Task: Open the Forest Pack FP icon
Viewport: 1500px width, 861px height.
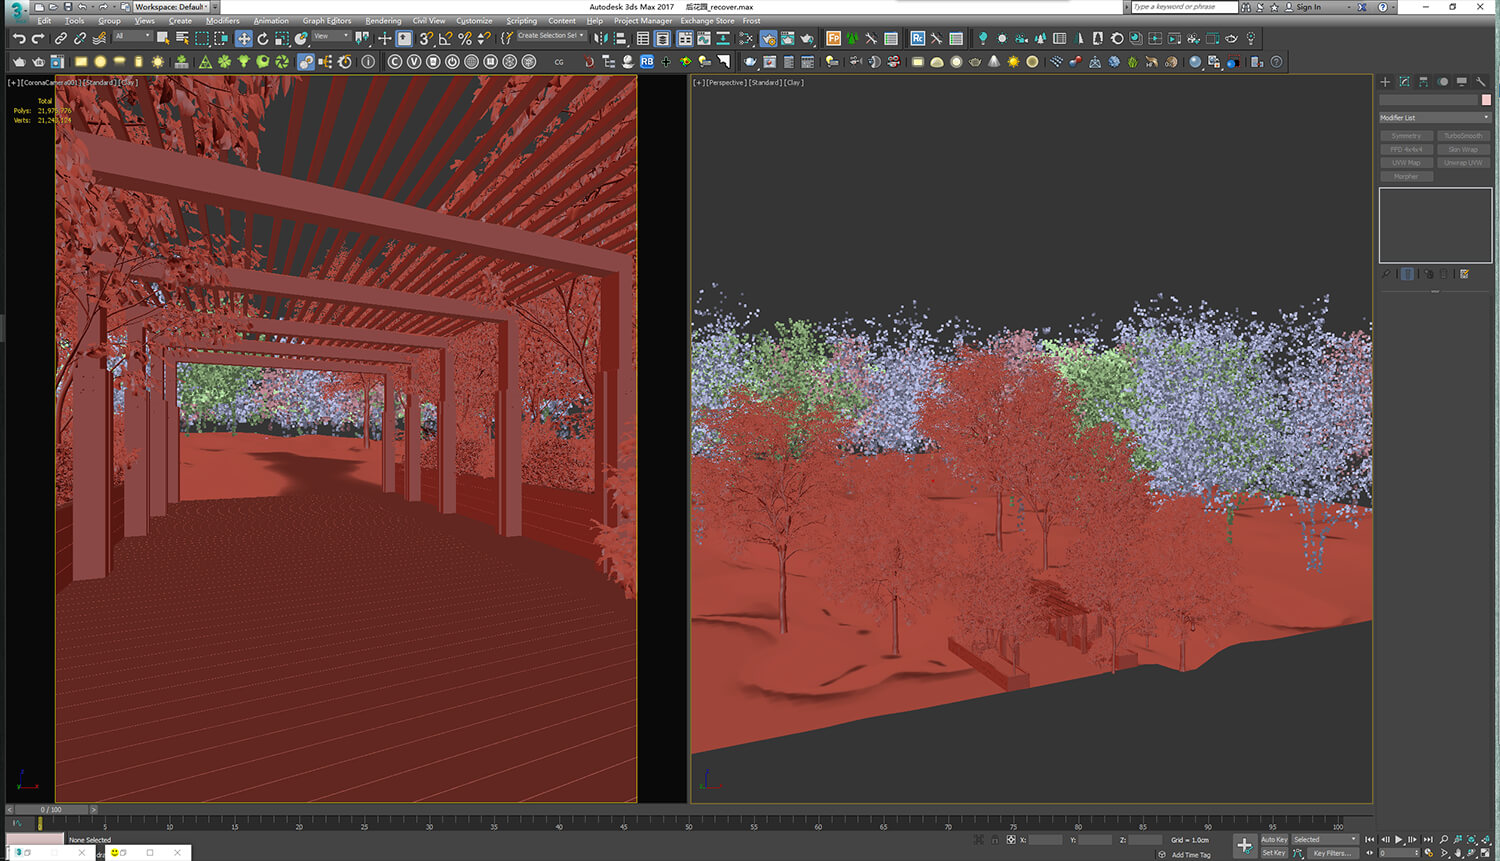Action: coord(833,38)
